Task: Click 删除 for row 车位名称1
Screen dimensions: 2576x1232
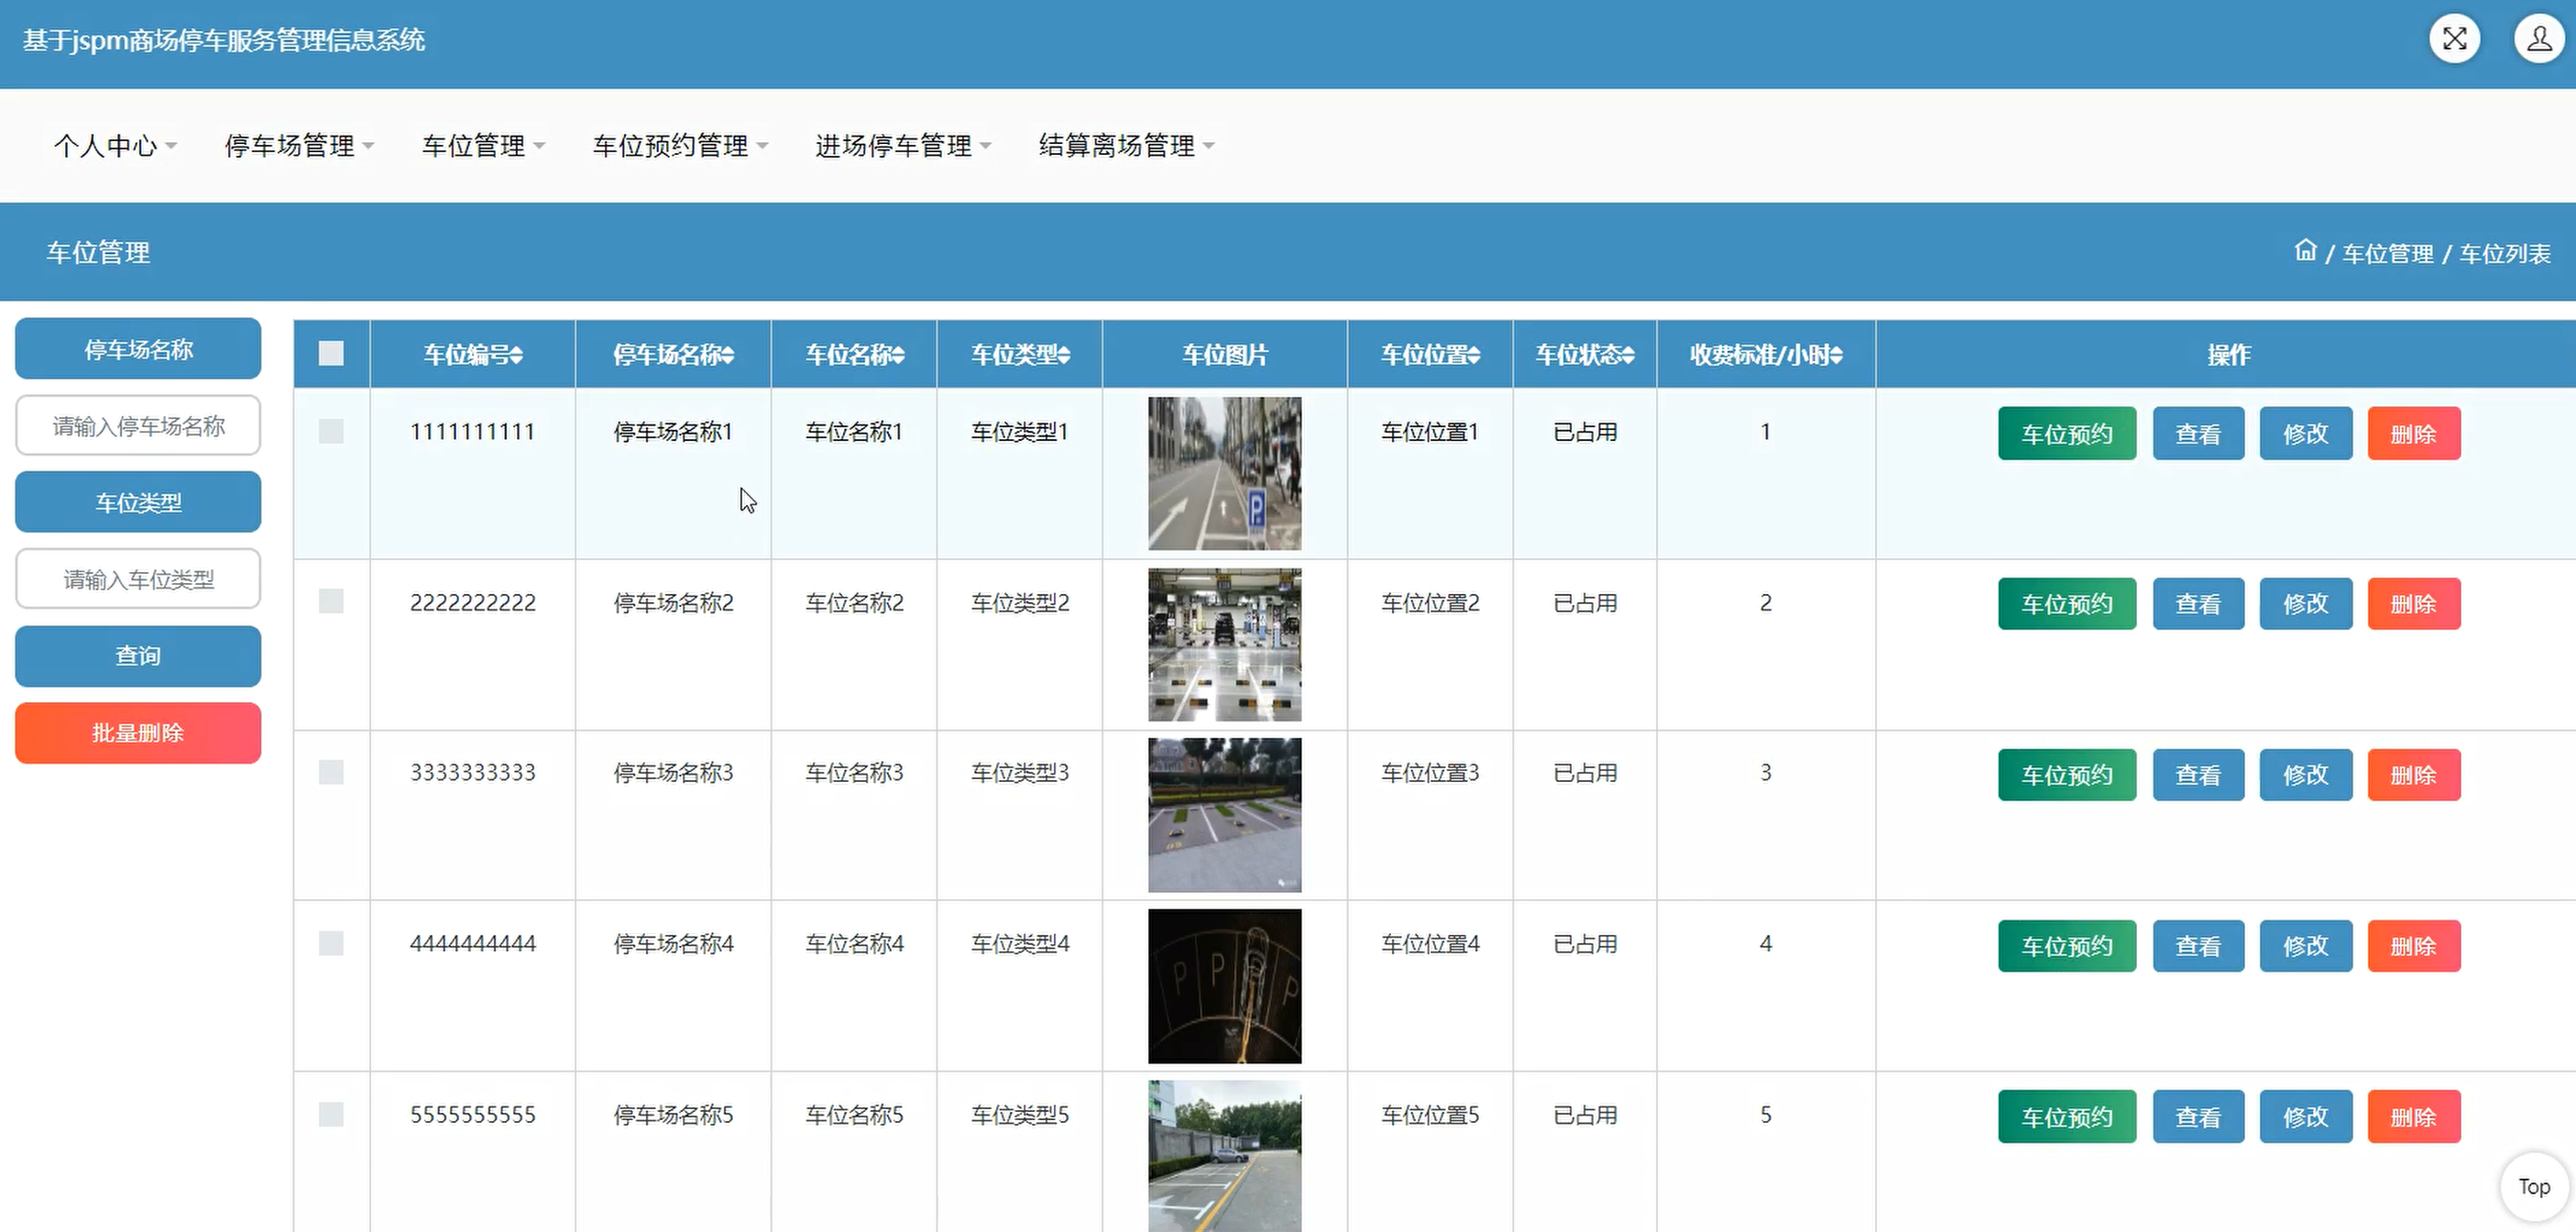Action: pos(2414,434)
